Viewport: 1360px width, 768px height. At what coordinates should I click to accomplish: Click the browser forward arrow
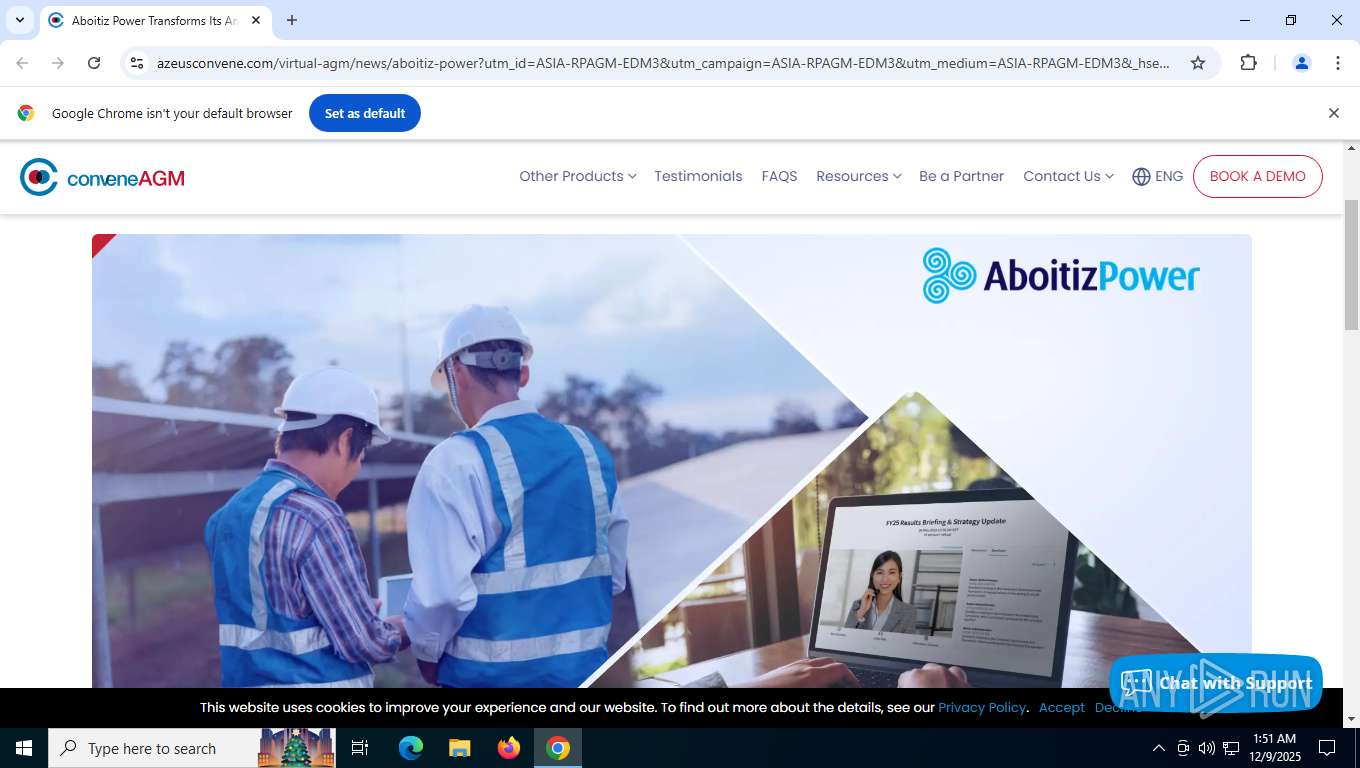click(58, 63)
